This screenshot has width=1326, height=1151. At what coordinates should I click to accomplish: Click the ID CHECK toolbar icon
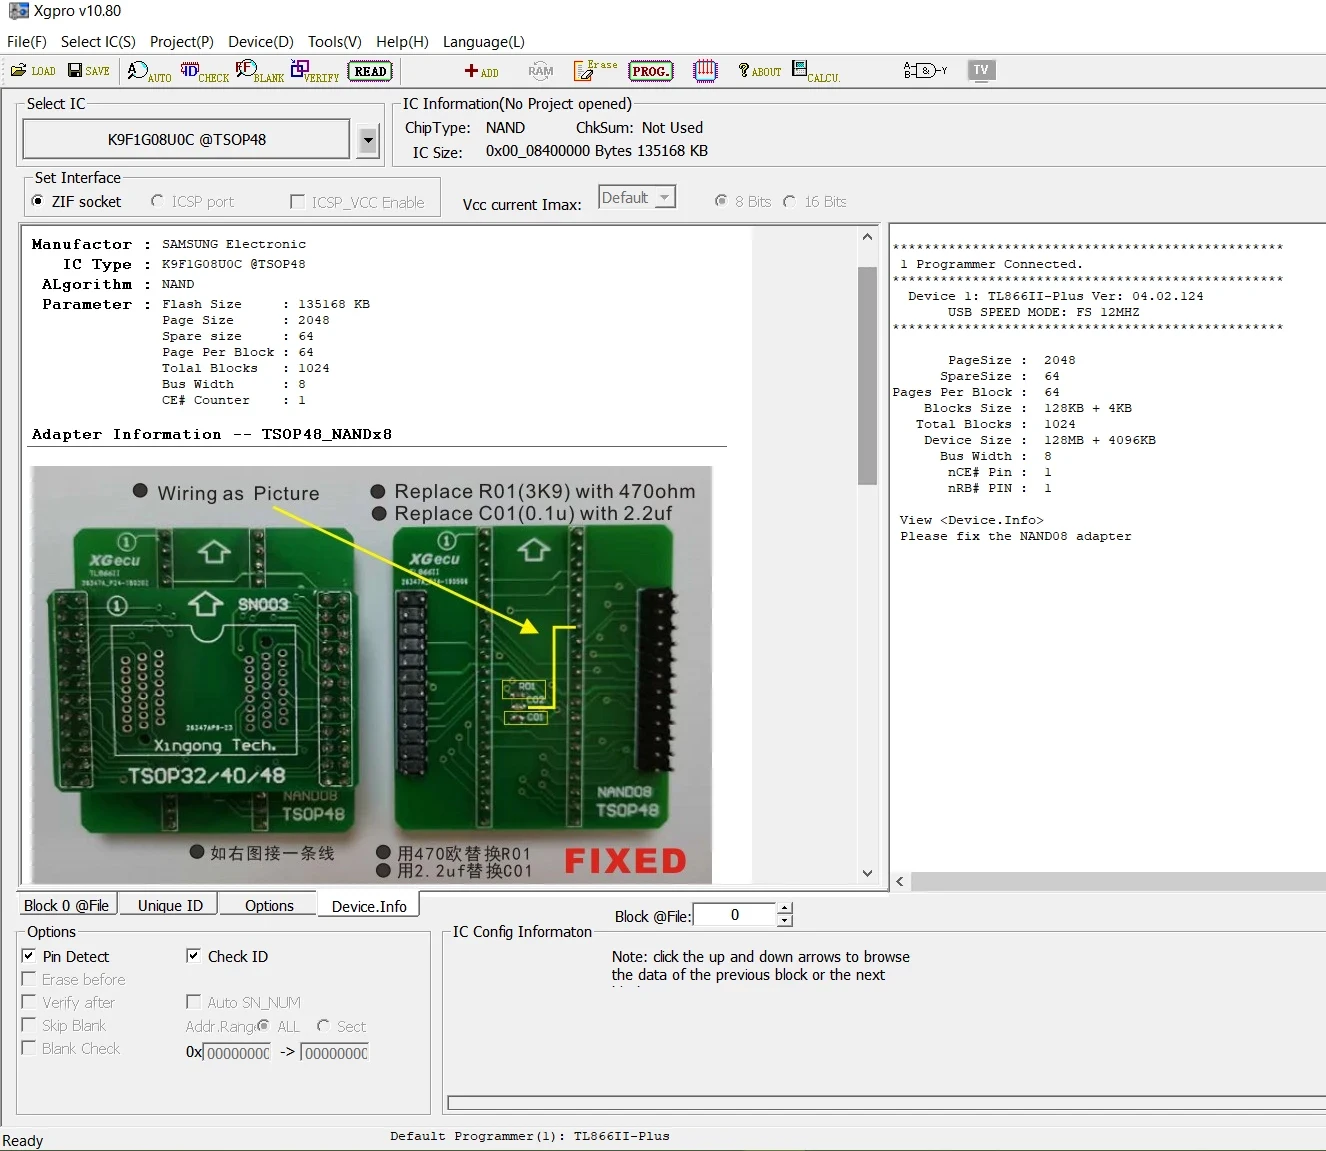(204, 71)
